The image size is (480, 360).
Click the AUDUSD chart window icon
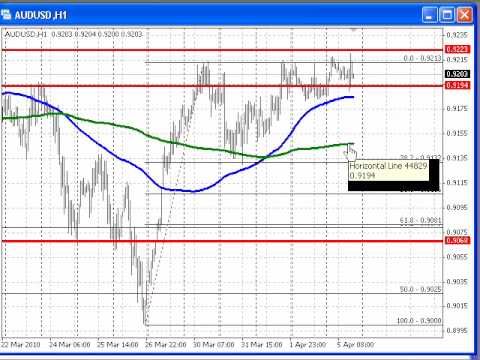6,15
